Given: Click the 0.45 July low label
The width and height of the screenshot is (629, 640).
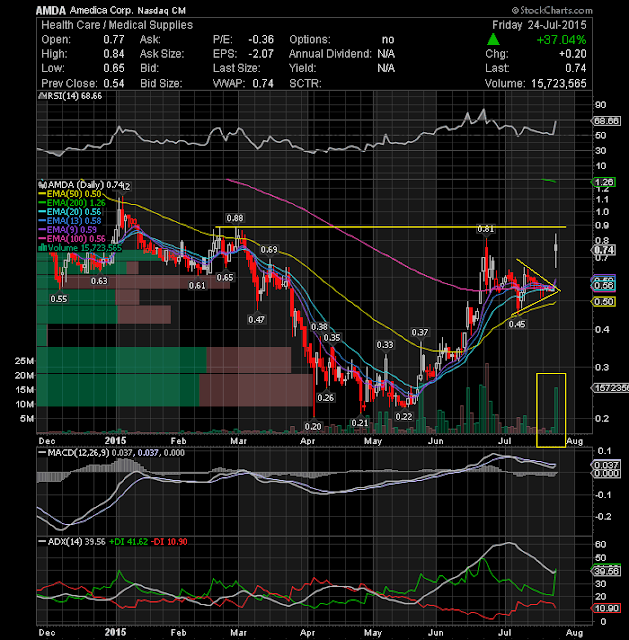Looking at the screenshot, I should tap(517, 324).
